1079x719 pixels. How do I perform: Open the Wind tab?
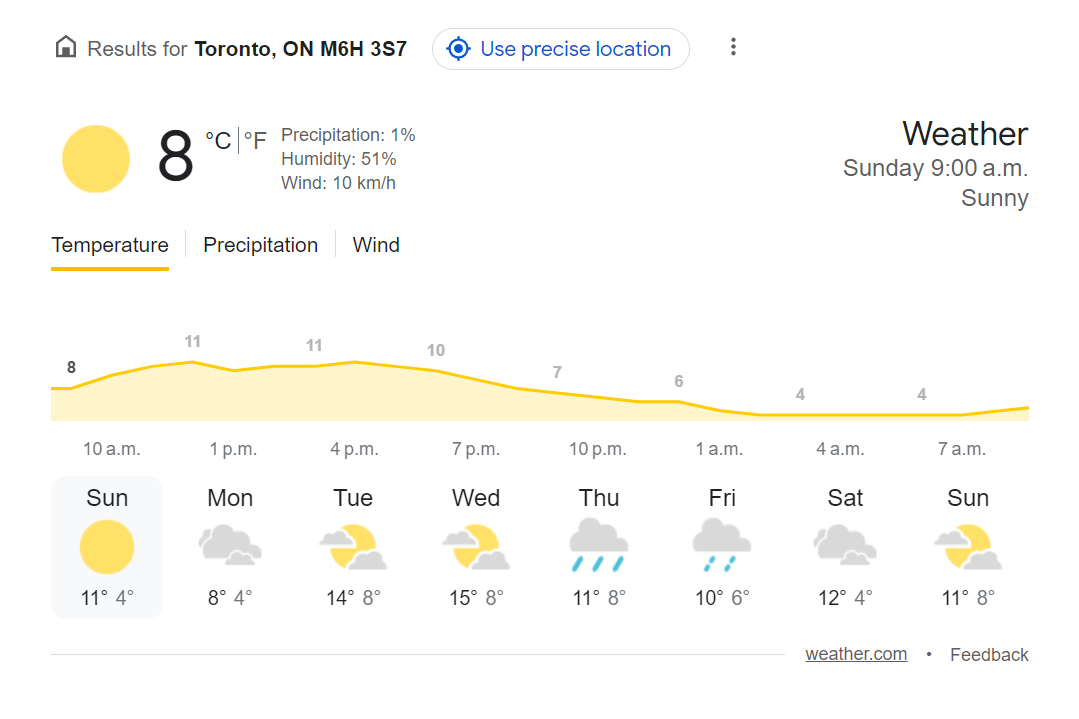point(376,245)
